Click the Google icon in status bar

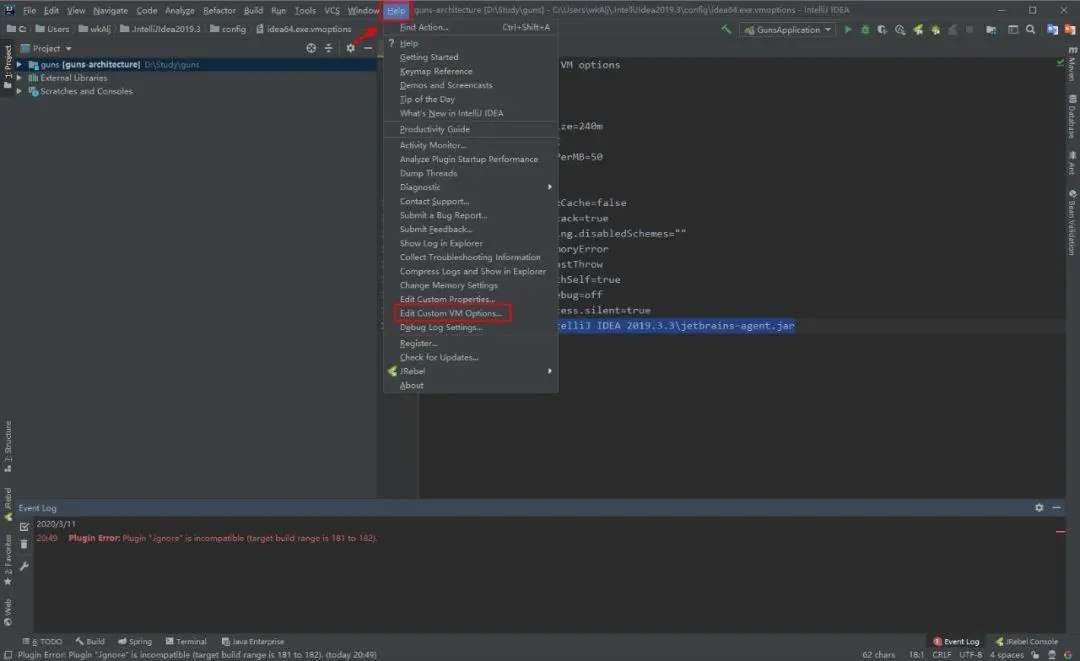pos(1068,655)
